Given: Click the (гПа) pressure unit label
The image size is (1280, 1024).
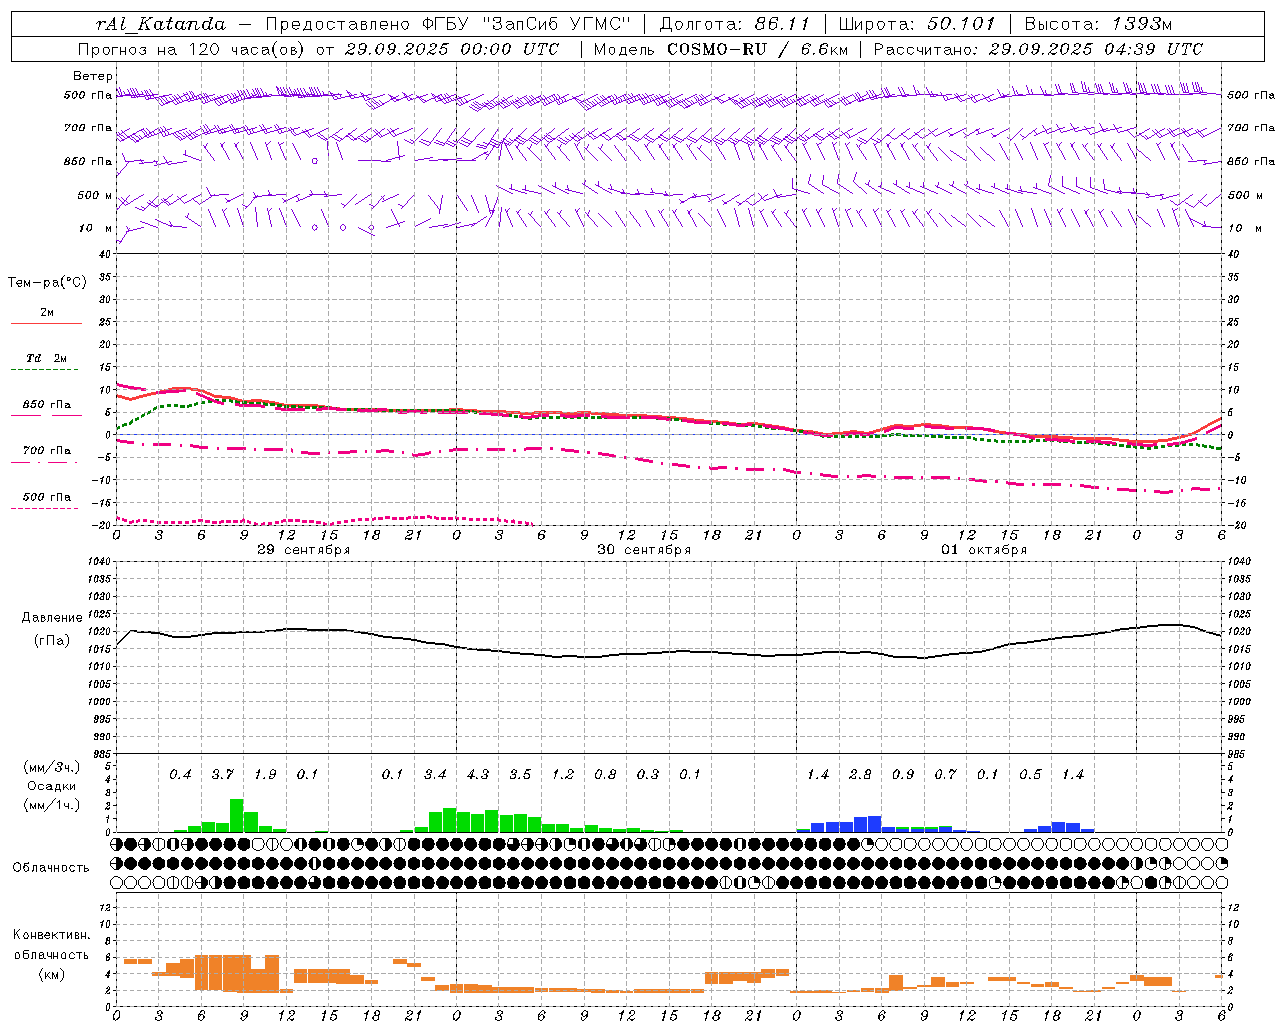Looking at the screenshot, I should point(50,640).
